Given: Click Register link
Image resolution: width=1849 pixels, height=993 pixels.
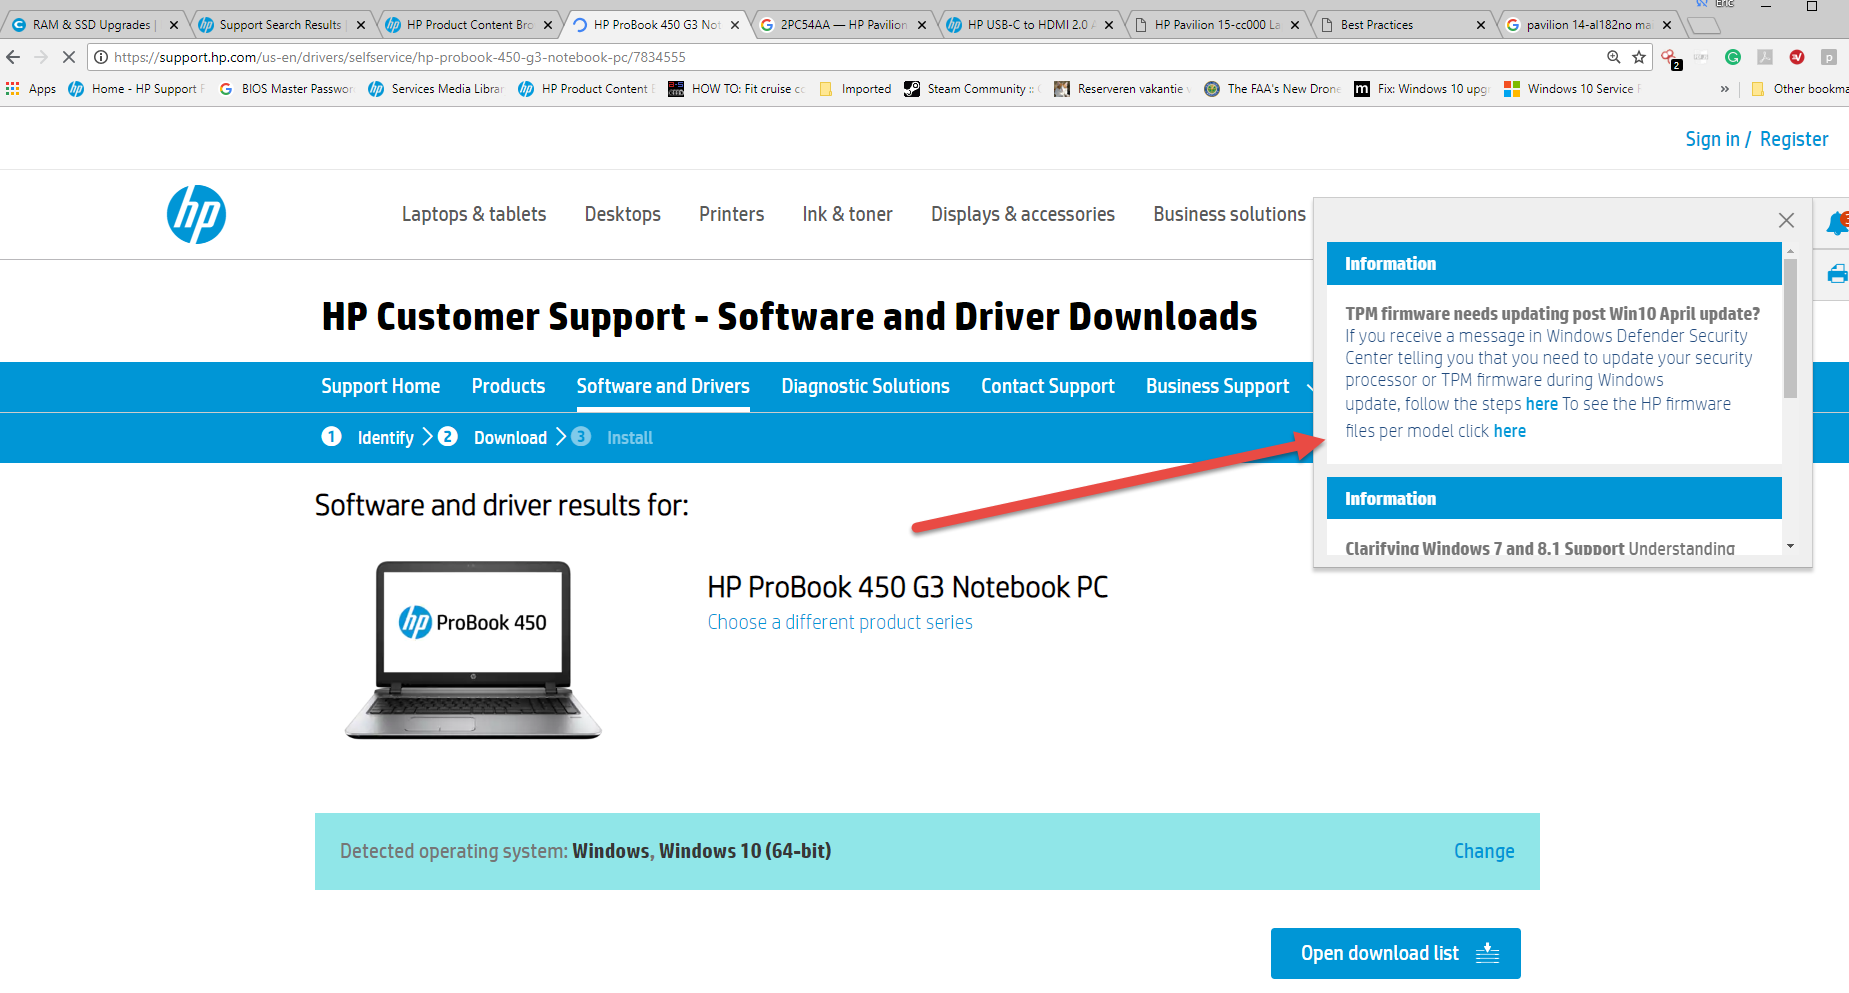Looking at the screenshot, I should [1794, 139].
